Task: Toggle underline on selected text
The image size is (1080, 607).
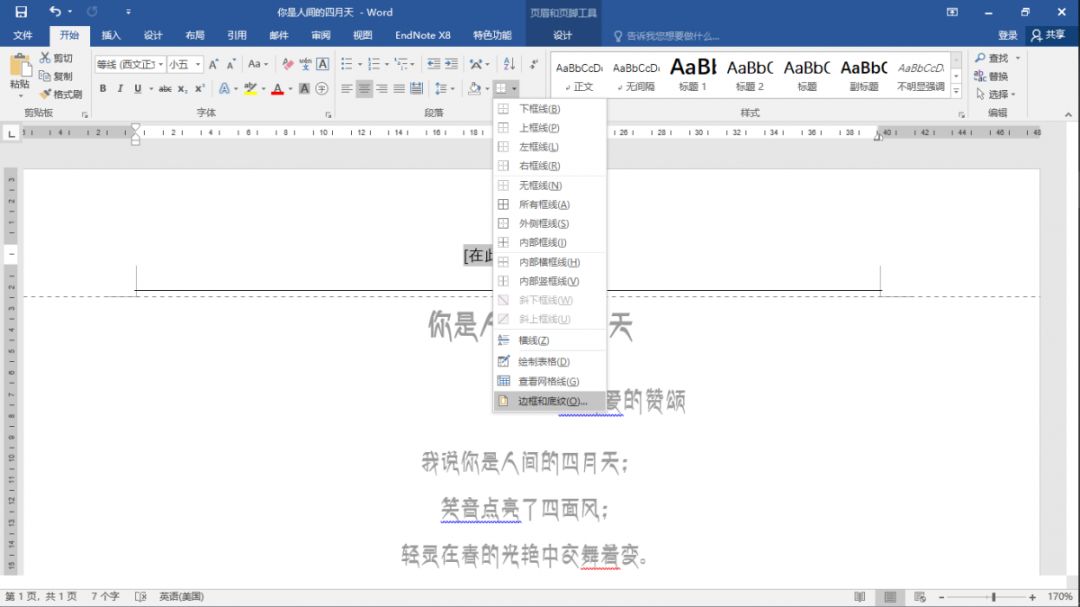Action: tap(136, 88)
